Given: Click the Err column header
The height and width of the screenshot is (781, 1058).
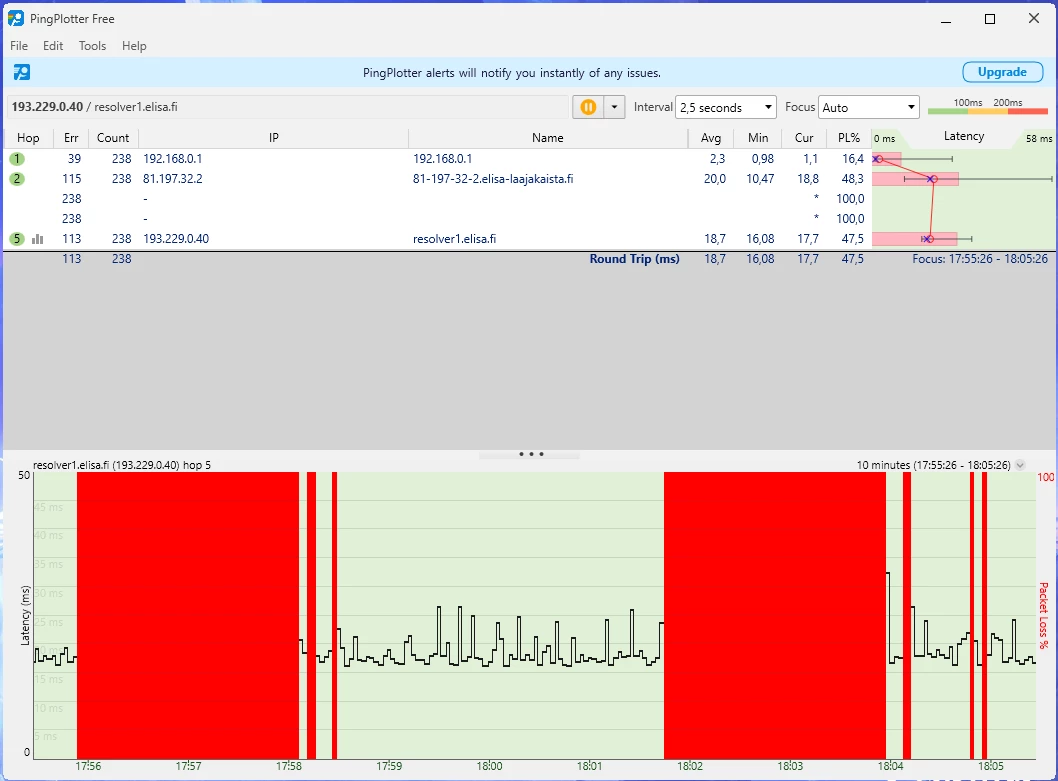Looking at the screenshot, I should tap(71, 138).
